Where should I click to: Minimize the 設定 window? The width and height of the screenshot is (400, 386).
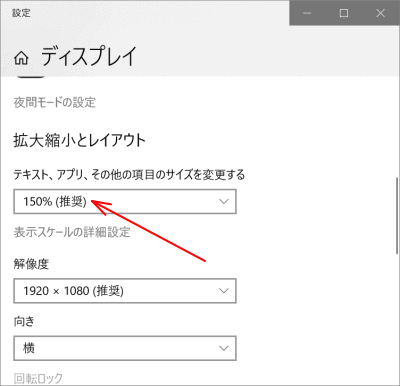click(307, 13)
